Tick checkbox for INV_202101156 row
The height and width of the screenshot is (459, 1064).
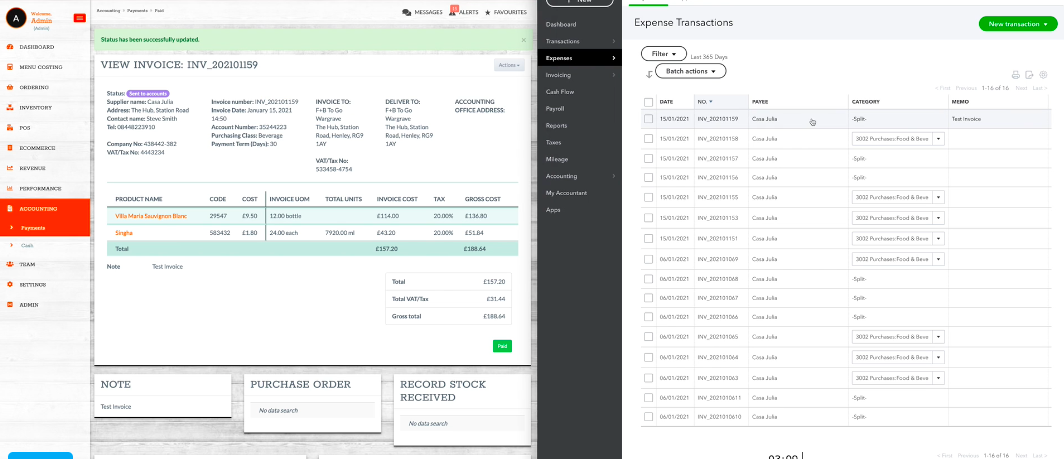pyautogui.click(x=649, y=177)
